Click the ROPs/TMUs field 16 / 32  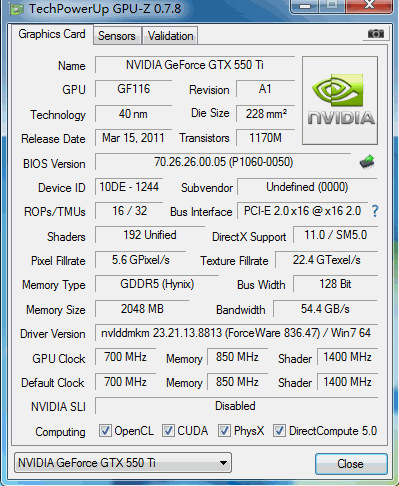129,211
